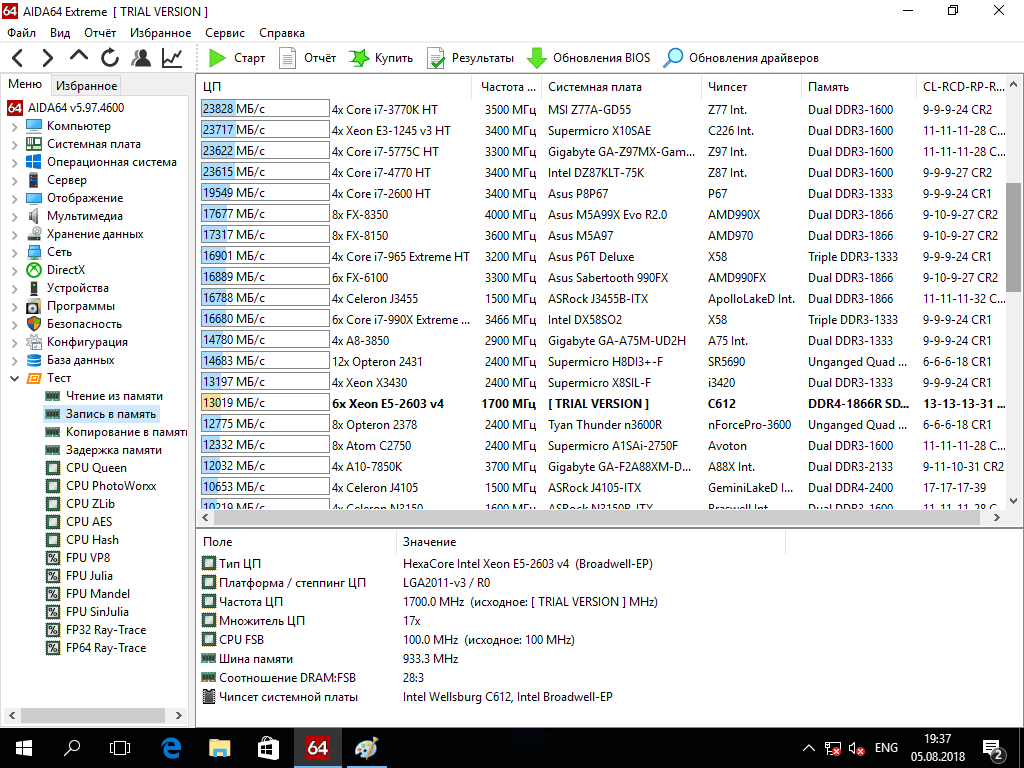Start the benchmark with Старт button

coord(236,58)
